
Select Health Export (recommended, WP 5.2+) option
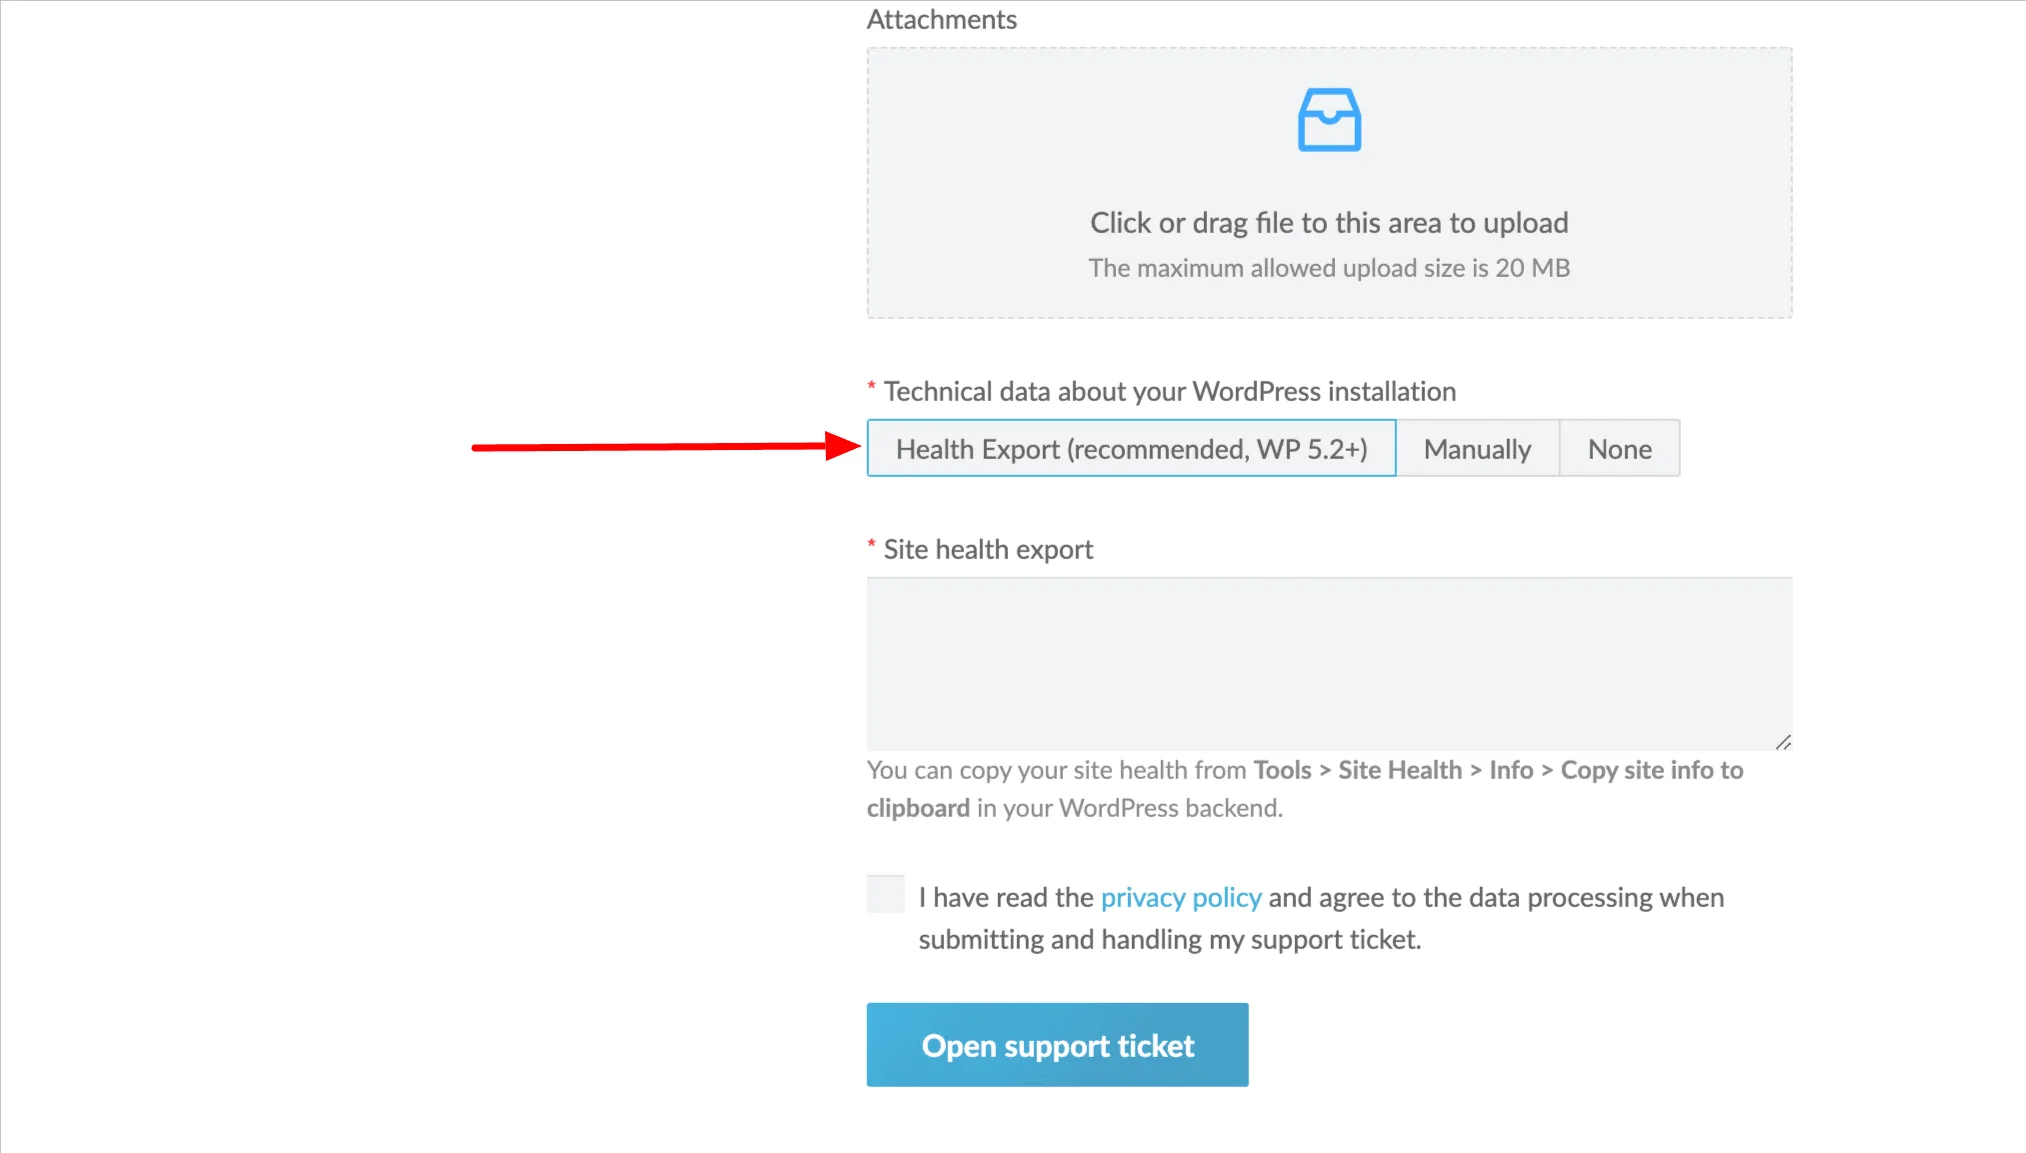[1131, 449]
